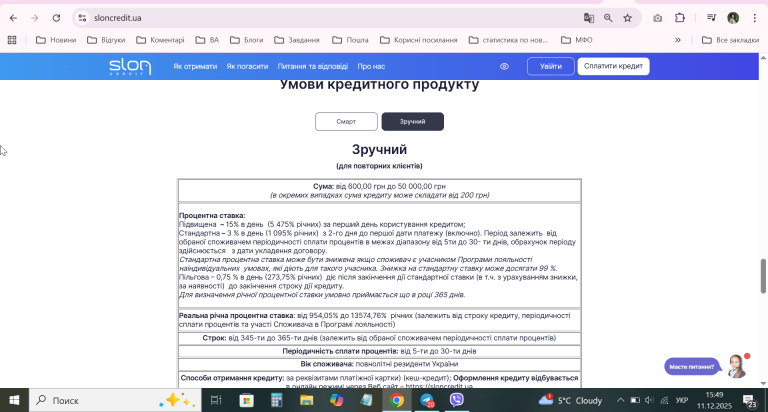
Task: Click the Windows Поиск search box
Action: point(115,400)
